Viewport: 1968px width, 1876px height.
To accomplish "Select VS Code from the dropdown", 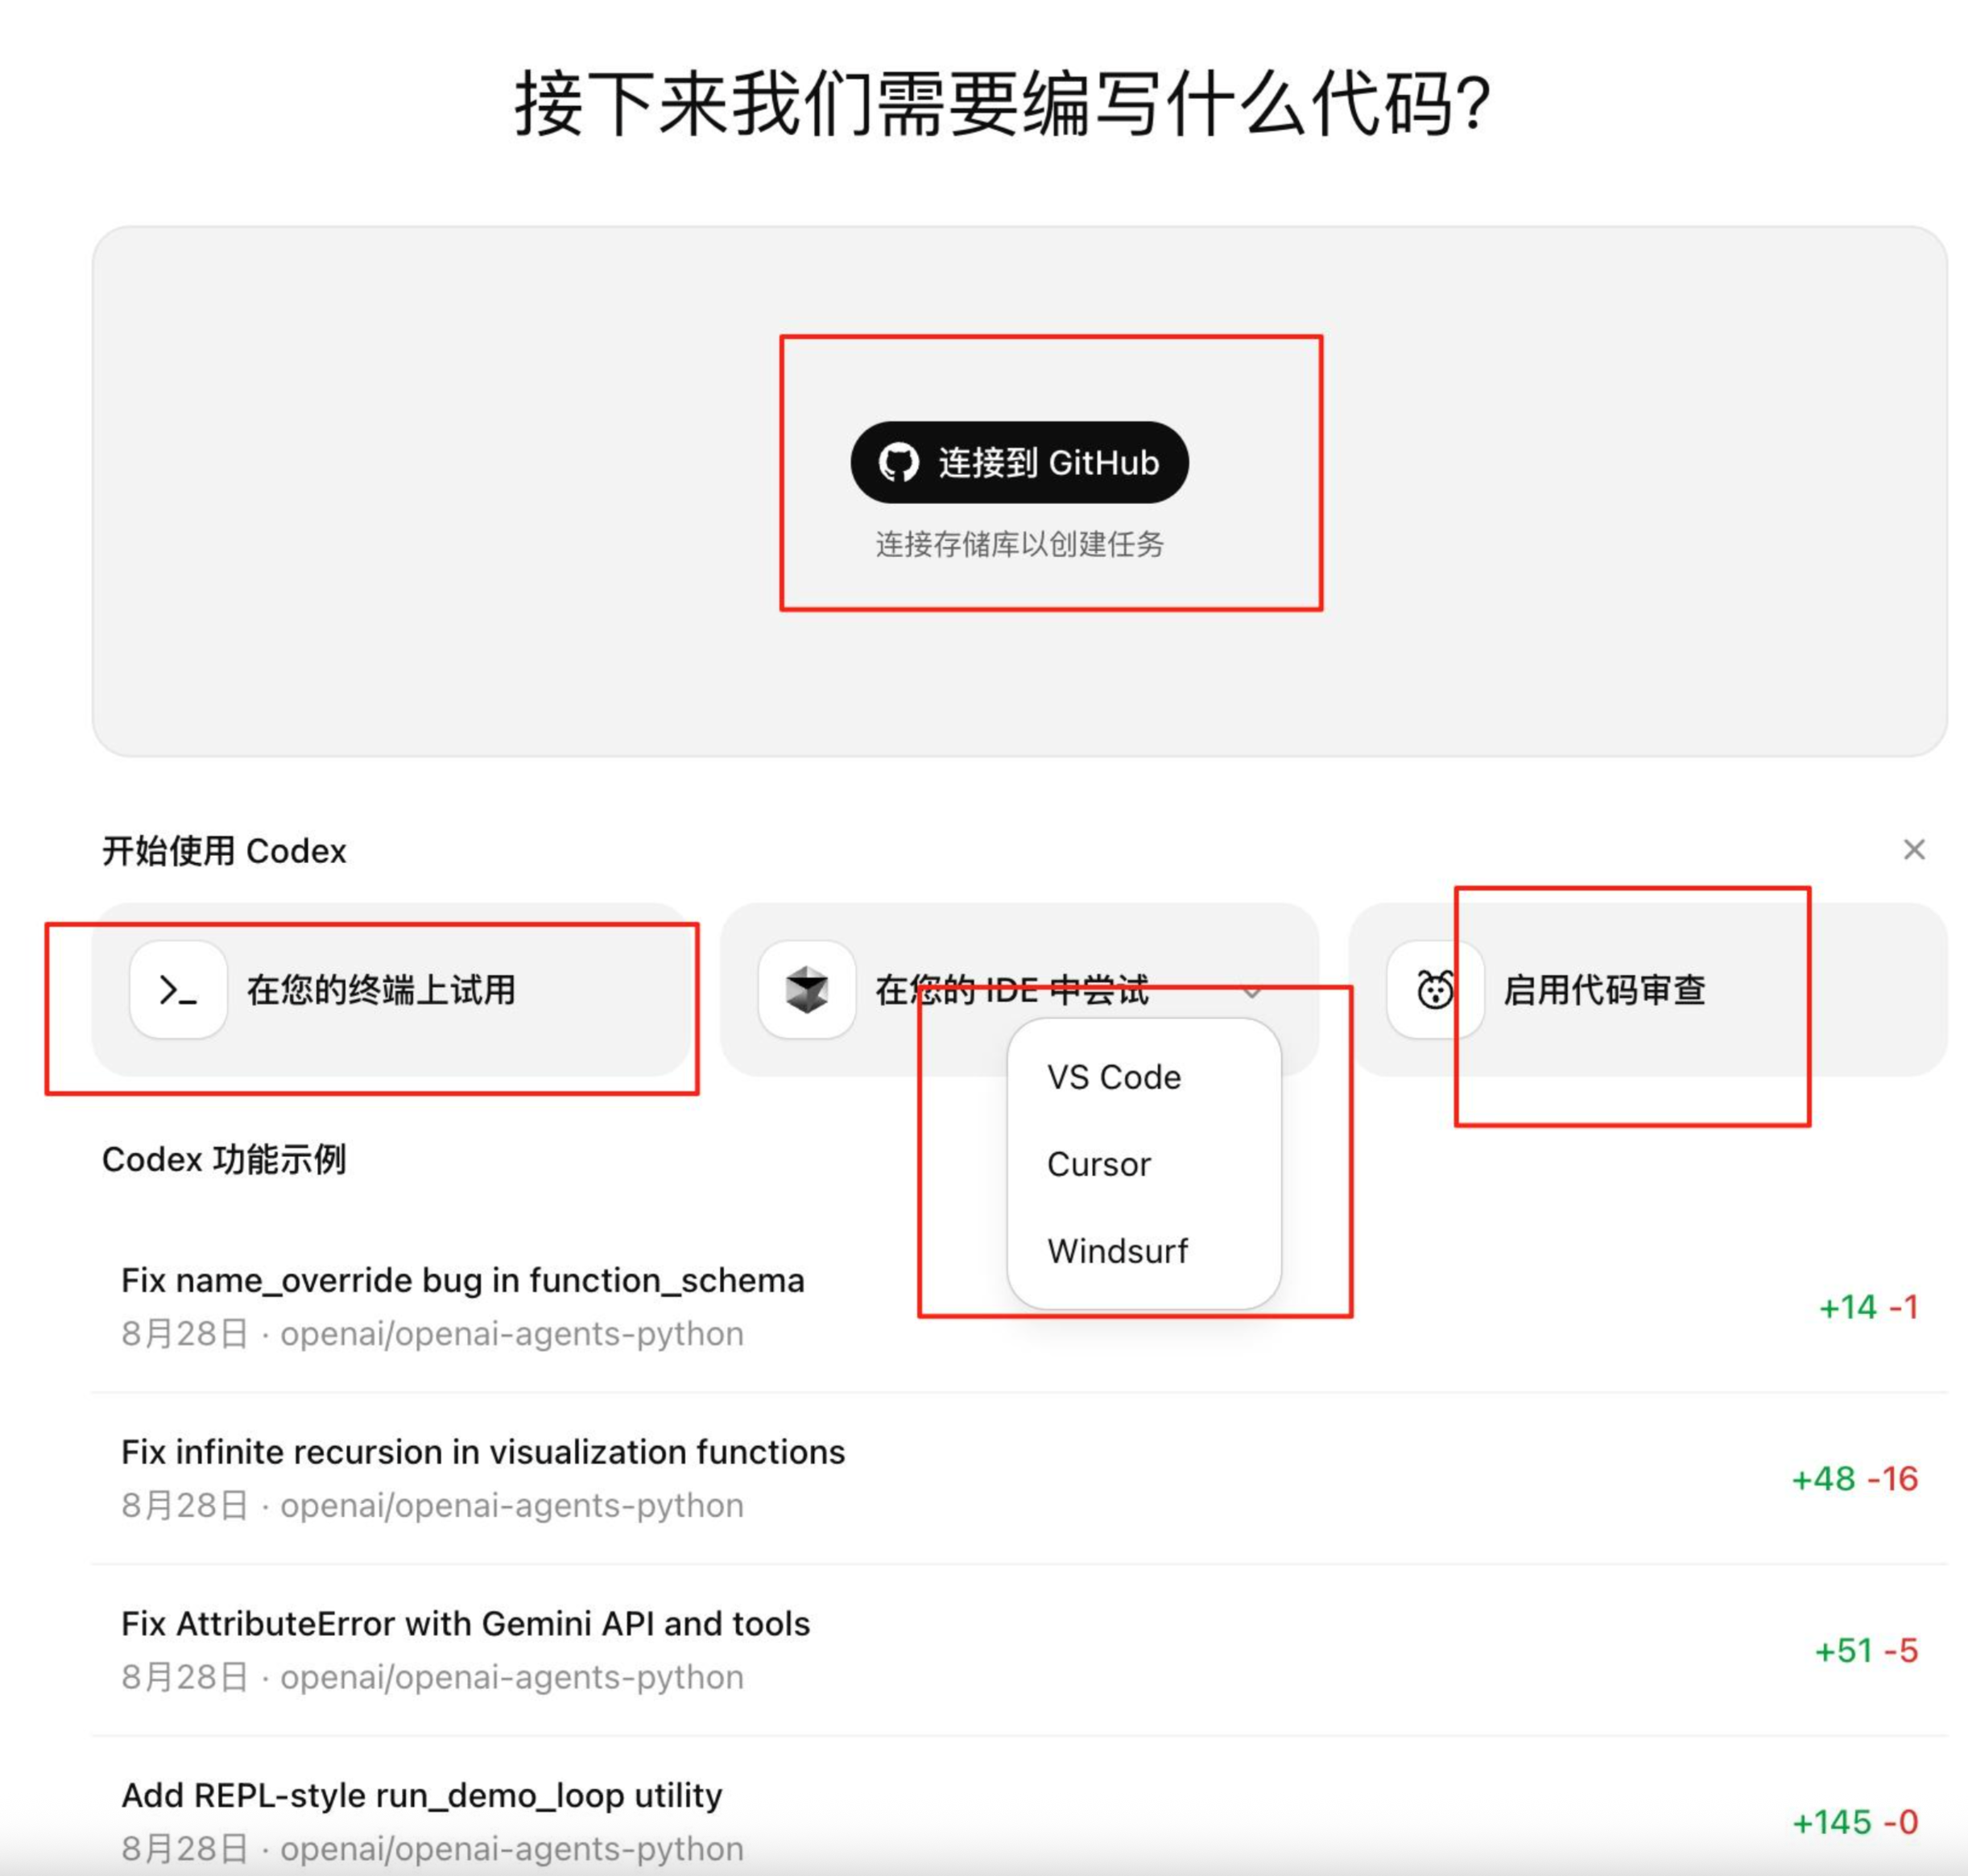I will 1113,1077.
